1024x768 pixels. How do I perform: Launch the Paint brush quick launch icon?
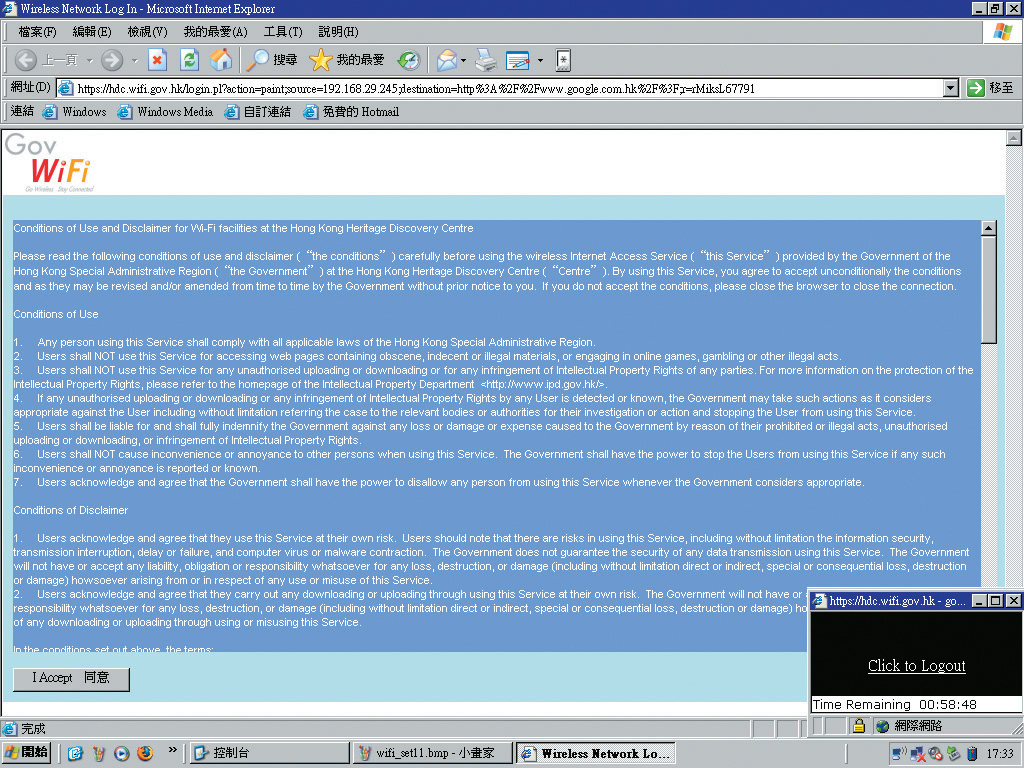point(99,754)
